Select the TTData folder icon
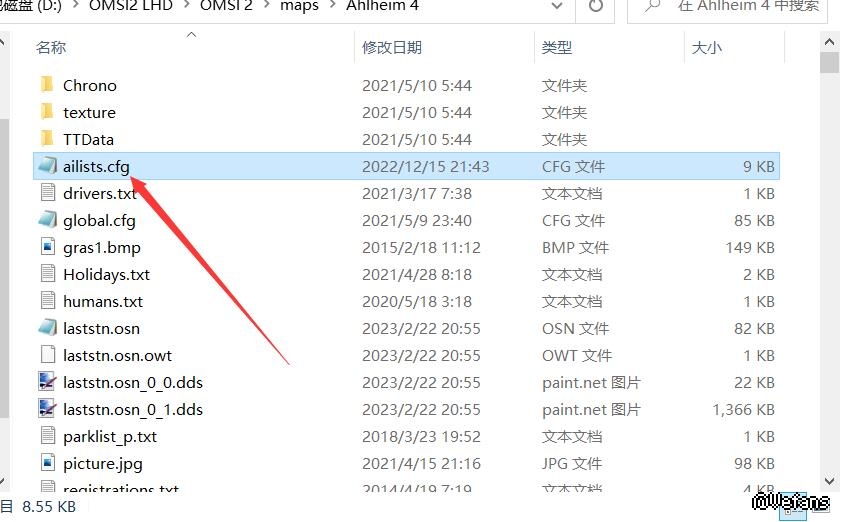 point(46,139)
